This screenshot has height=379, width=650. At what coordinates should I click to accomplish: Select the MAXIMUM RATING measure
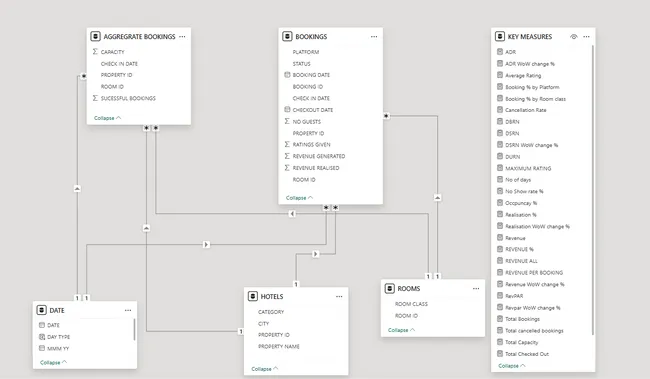click(524, 168)
